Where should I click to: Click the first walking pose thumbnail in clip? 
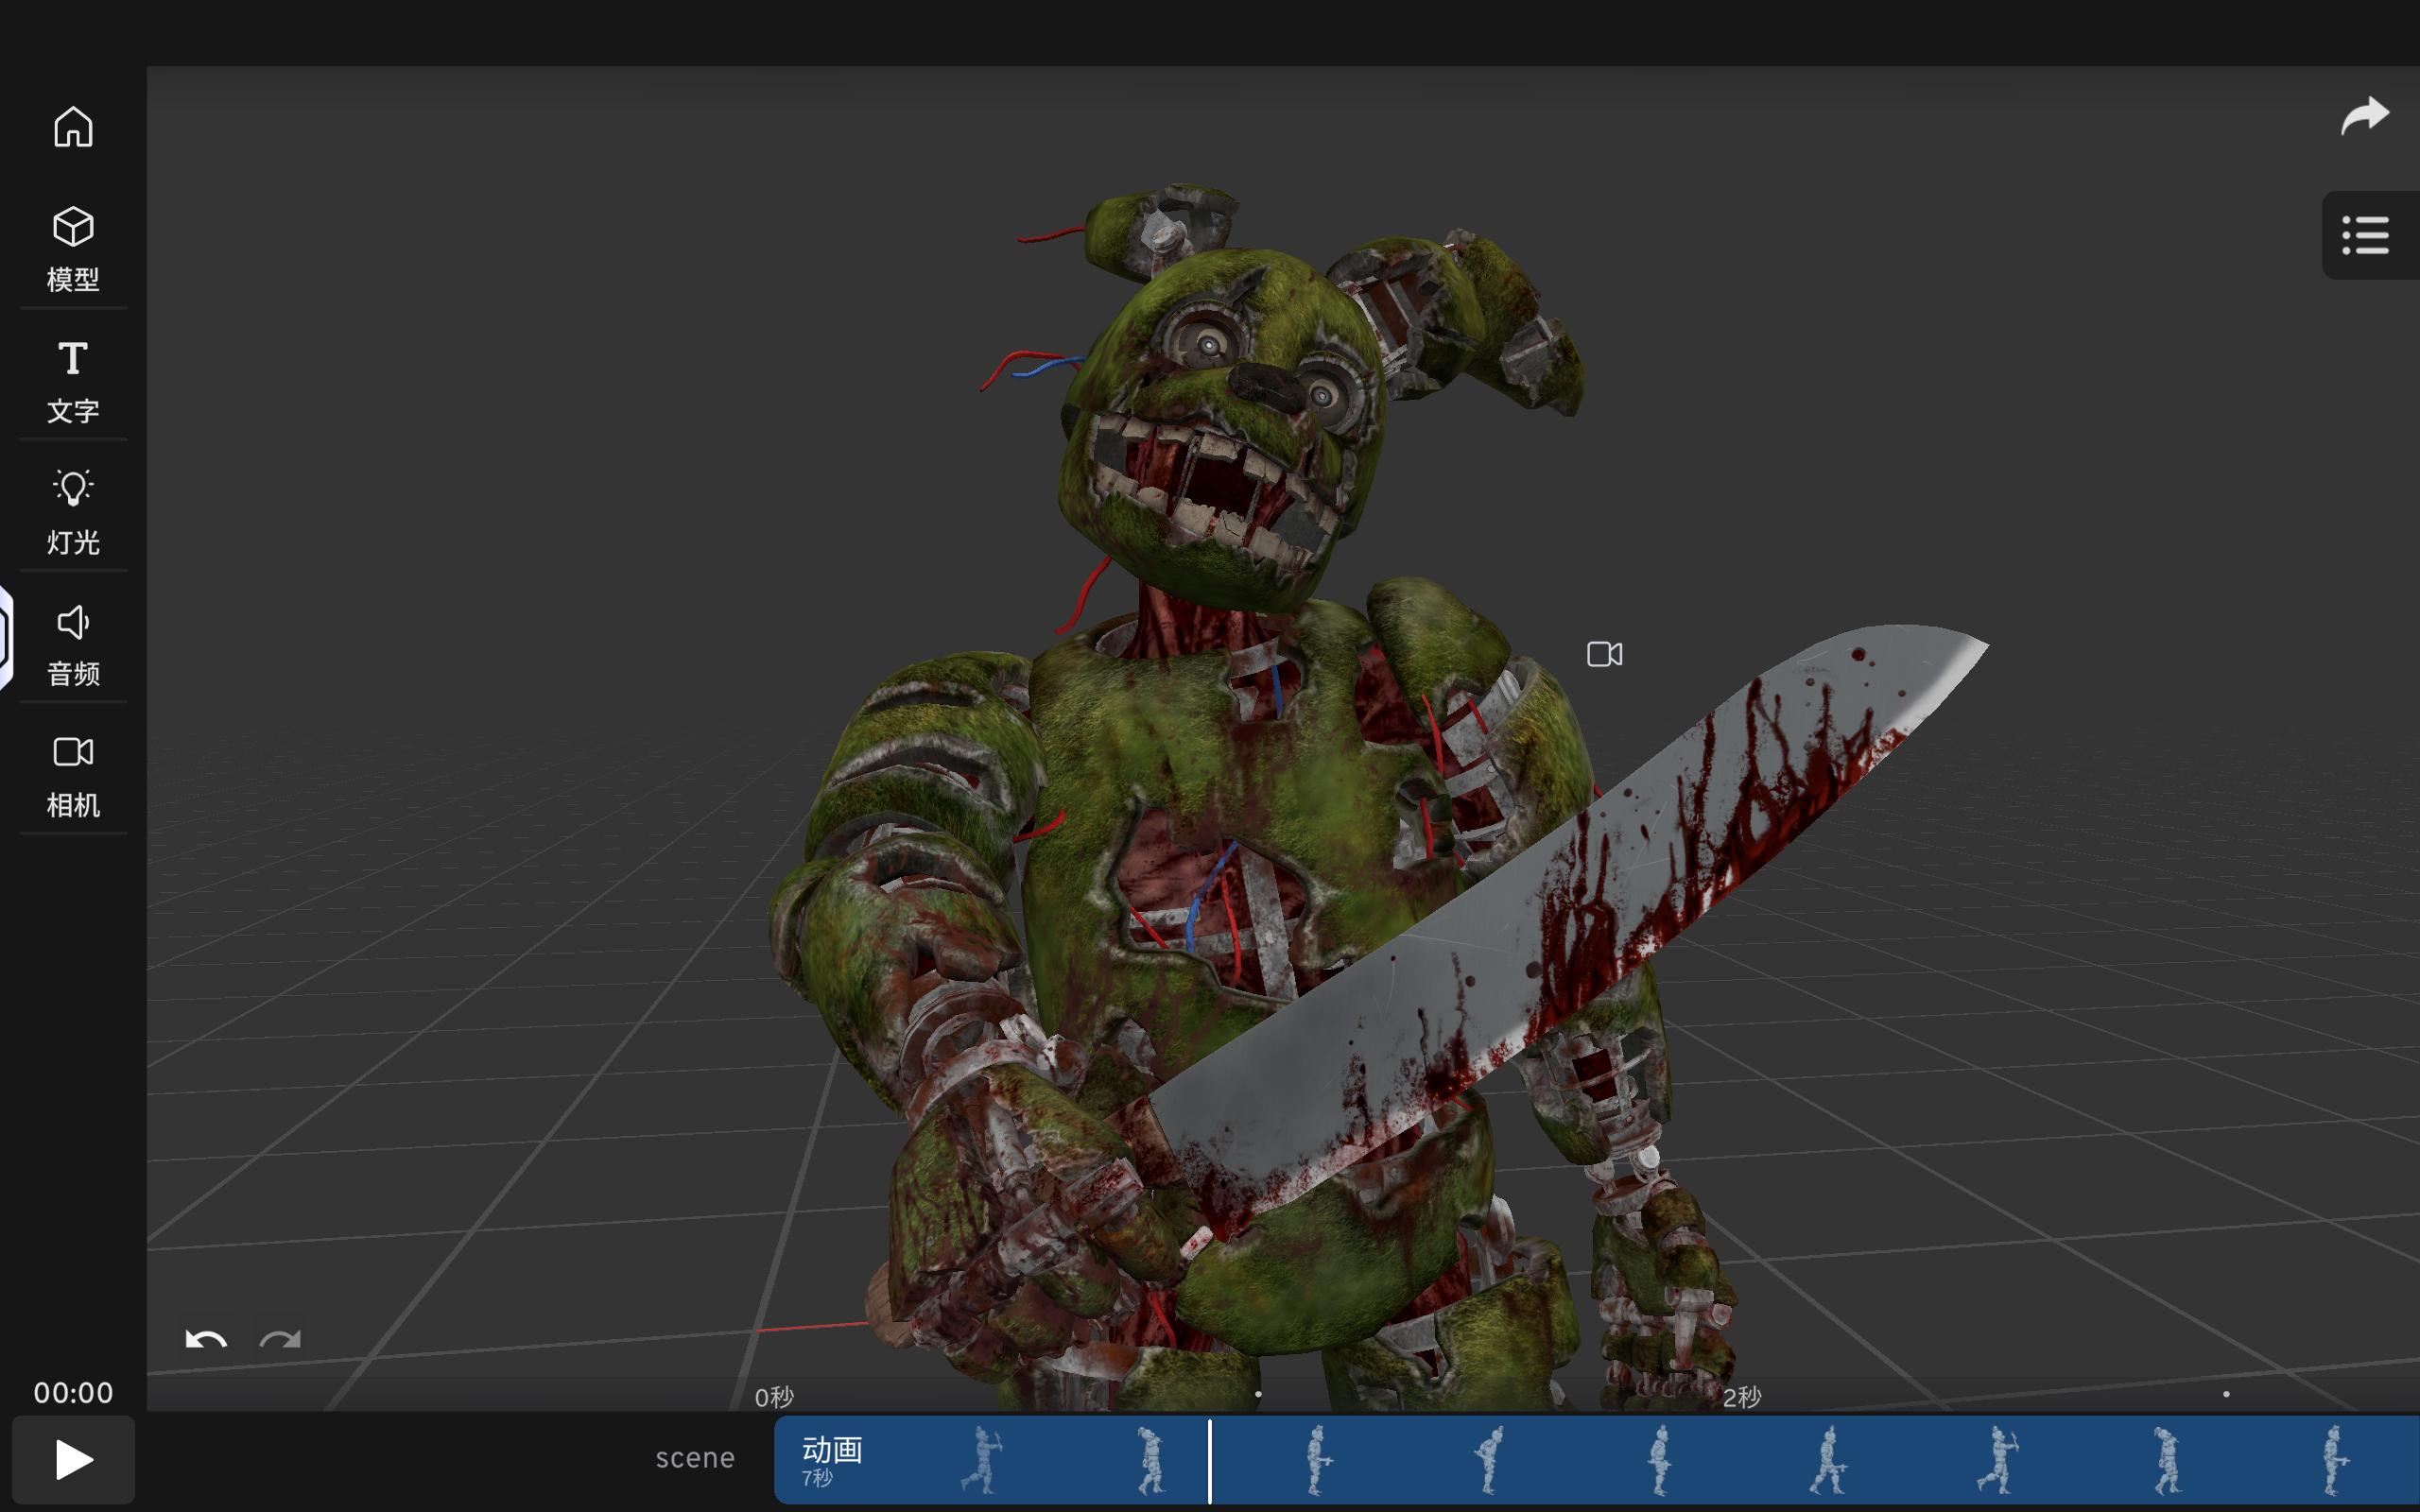(x=981, y=1460)
